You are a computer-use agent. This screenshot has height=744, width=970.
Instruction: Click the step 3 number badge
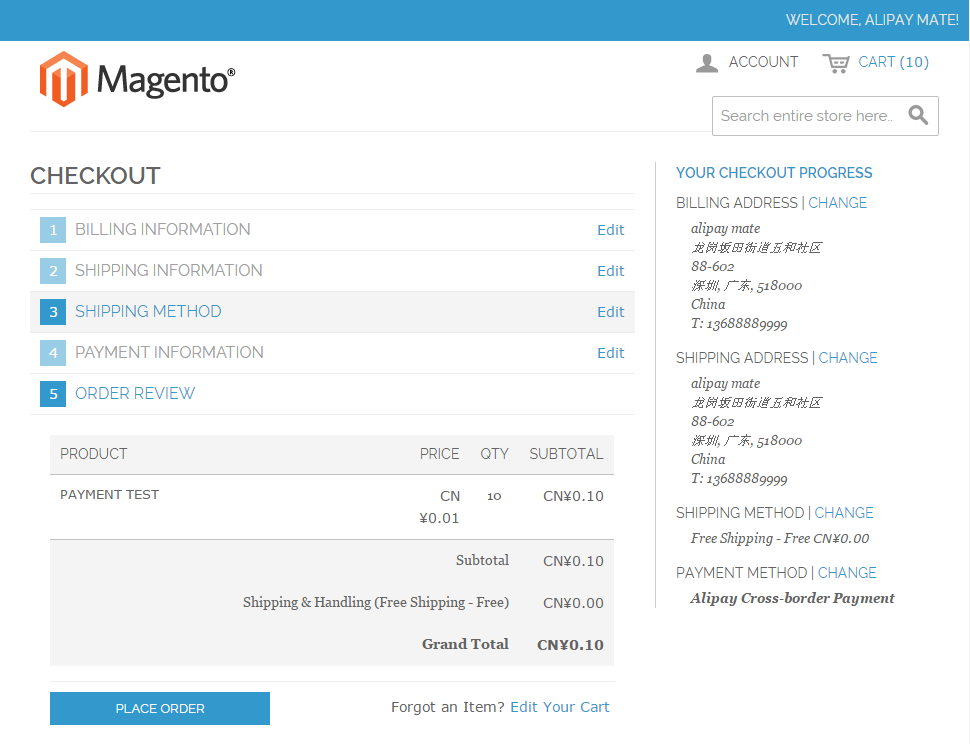52,311
